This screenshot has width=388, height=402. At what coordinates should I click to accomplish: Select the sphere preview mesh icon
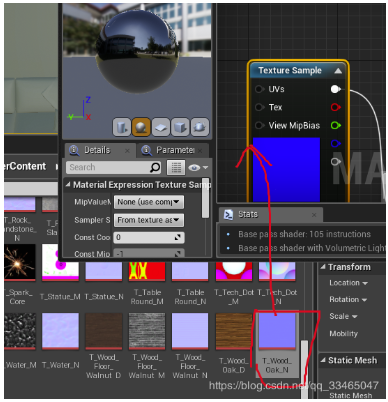(141, 127)
